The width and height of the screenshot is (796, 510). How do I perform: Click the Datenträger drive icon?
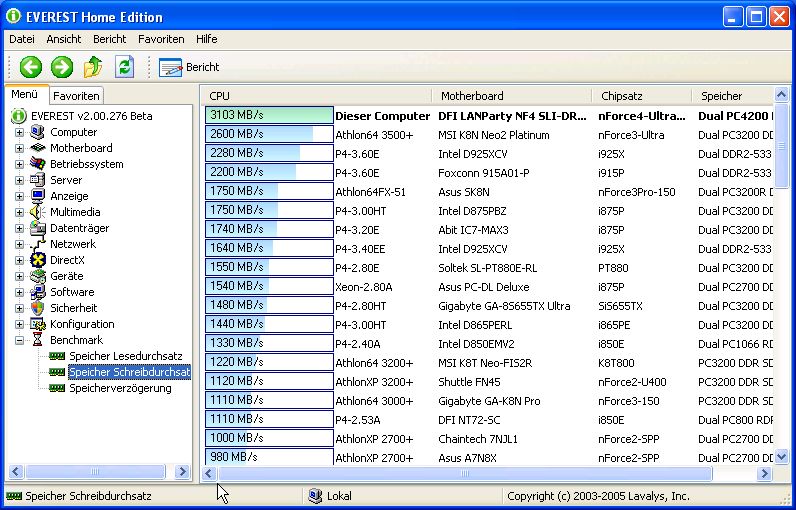pyautogui.click(x=38, y=228)
